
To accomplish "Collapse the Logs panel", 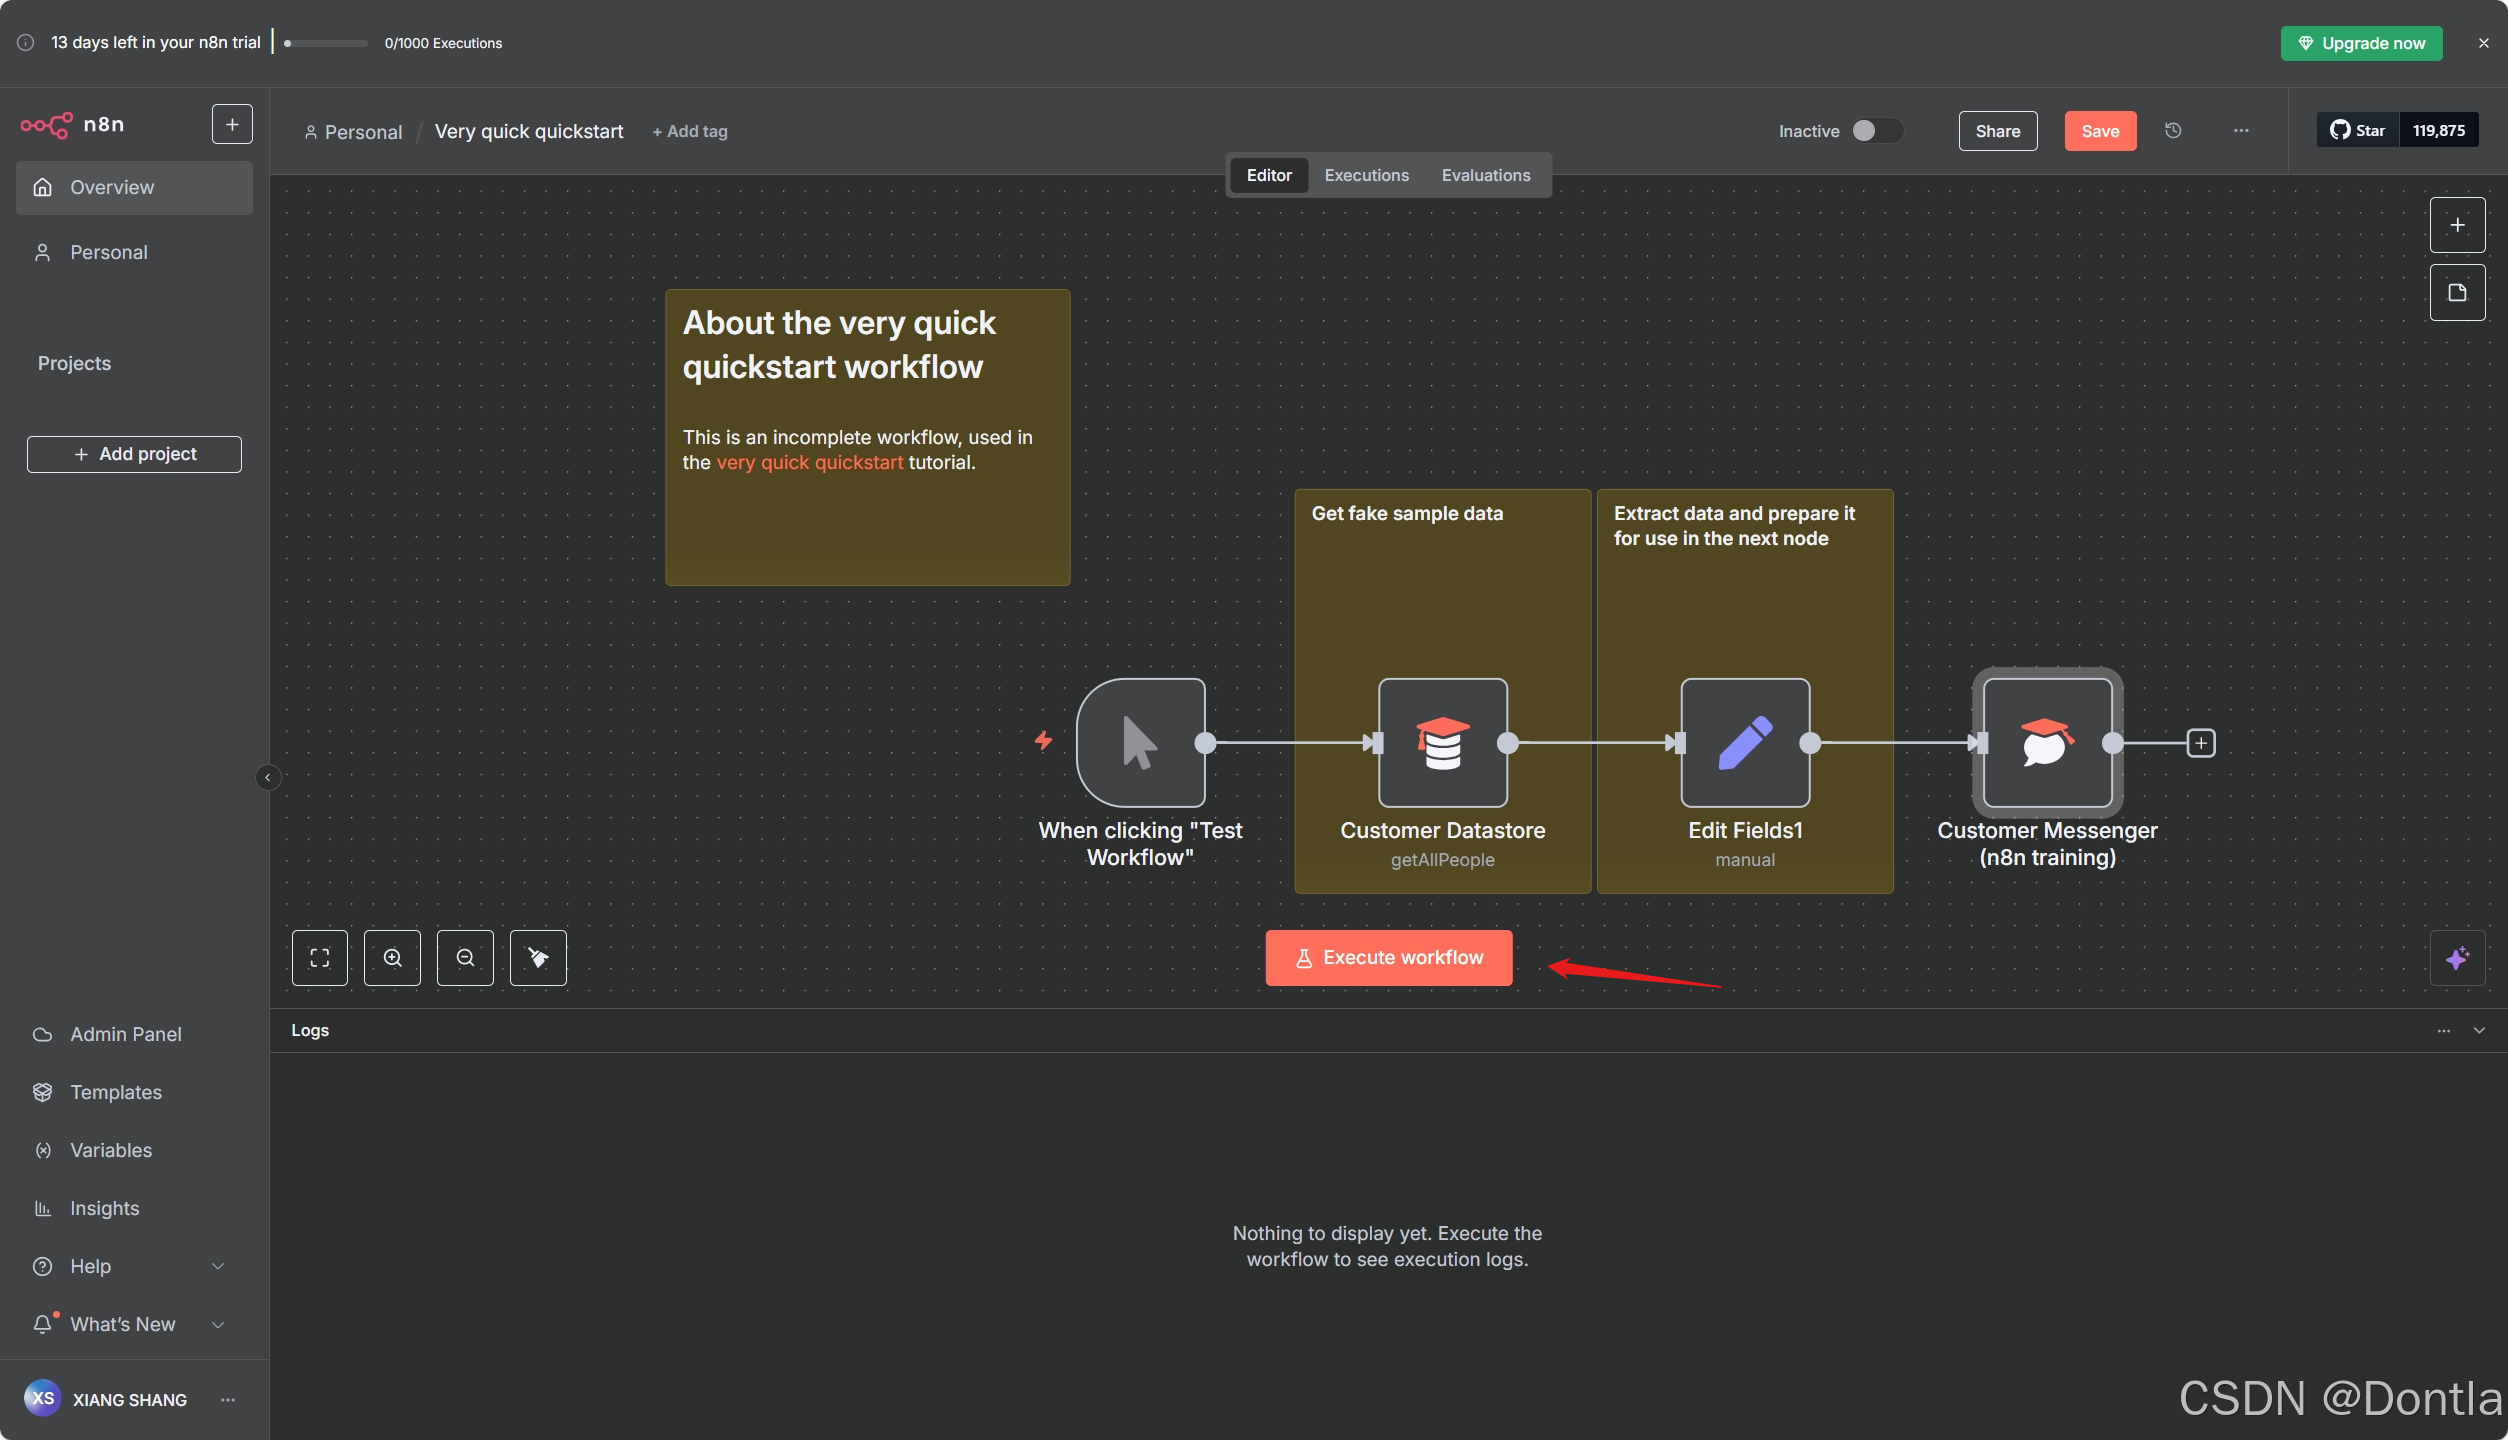I will (2480, 1030).
